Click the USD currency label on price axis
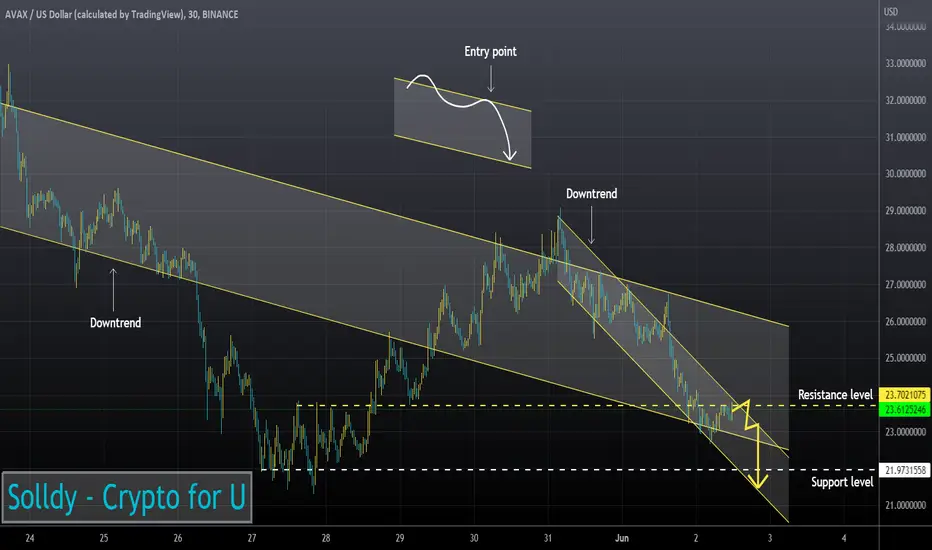The image size is (932, 550). tap(890, 12)
